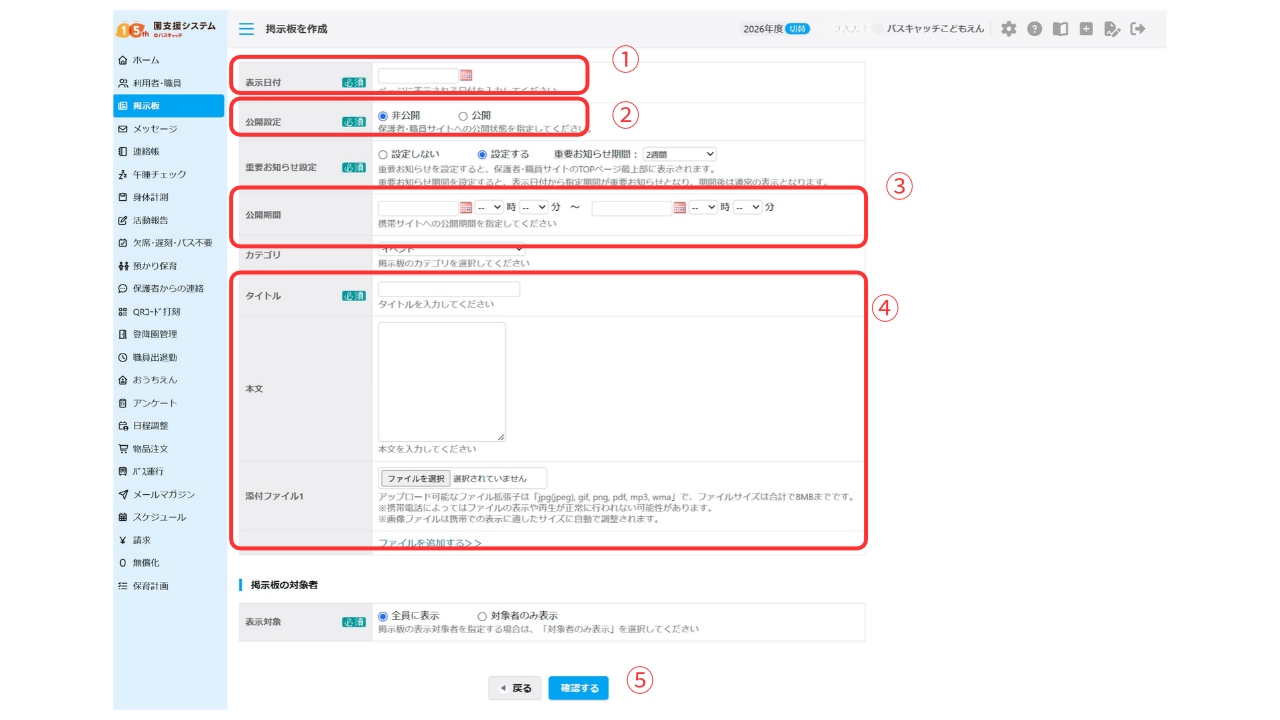Focus the タイトル input field
This screenshot has height=720, width=1280.
449,289
